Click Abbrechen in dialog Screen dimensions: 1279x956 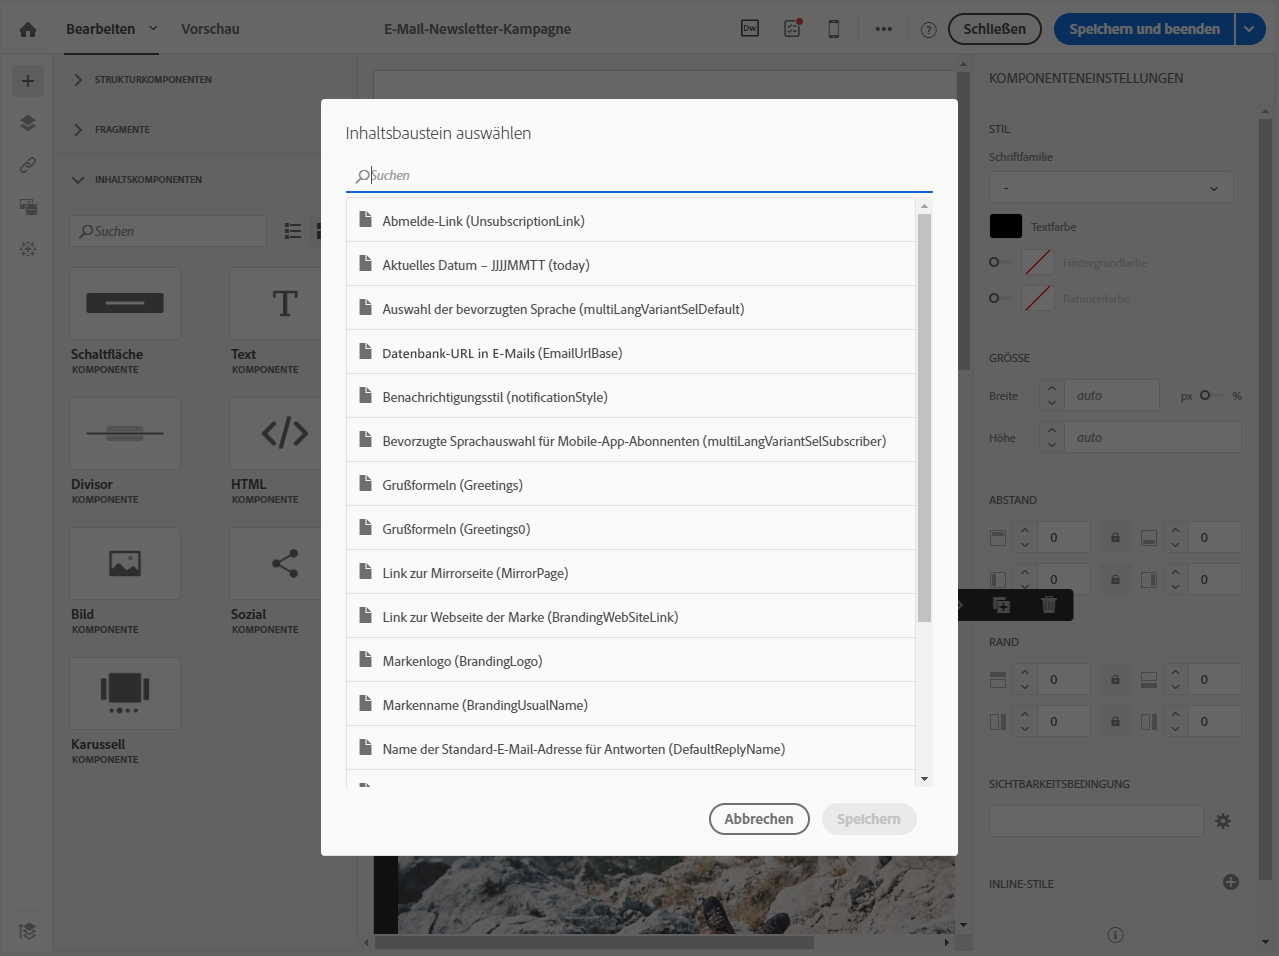[x=759, y=819]
